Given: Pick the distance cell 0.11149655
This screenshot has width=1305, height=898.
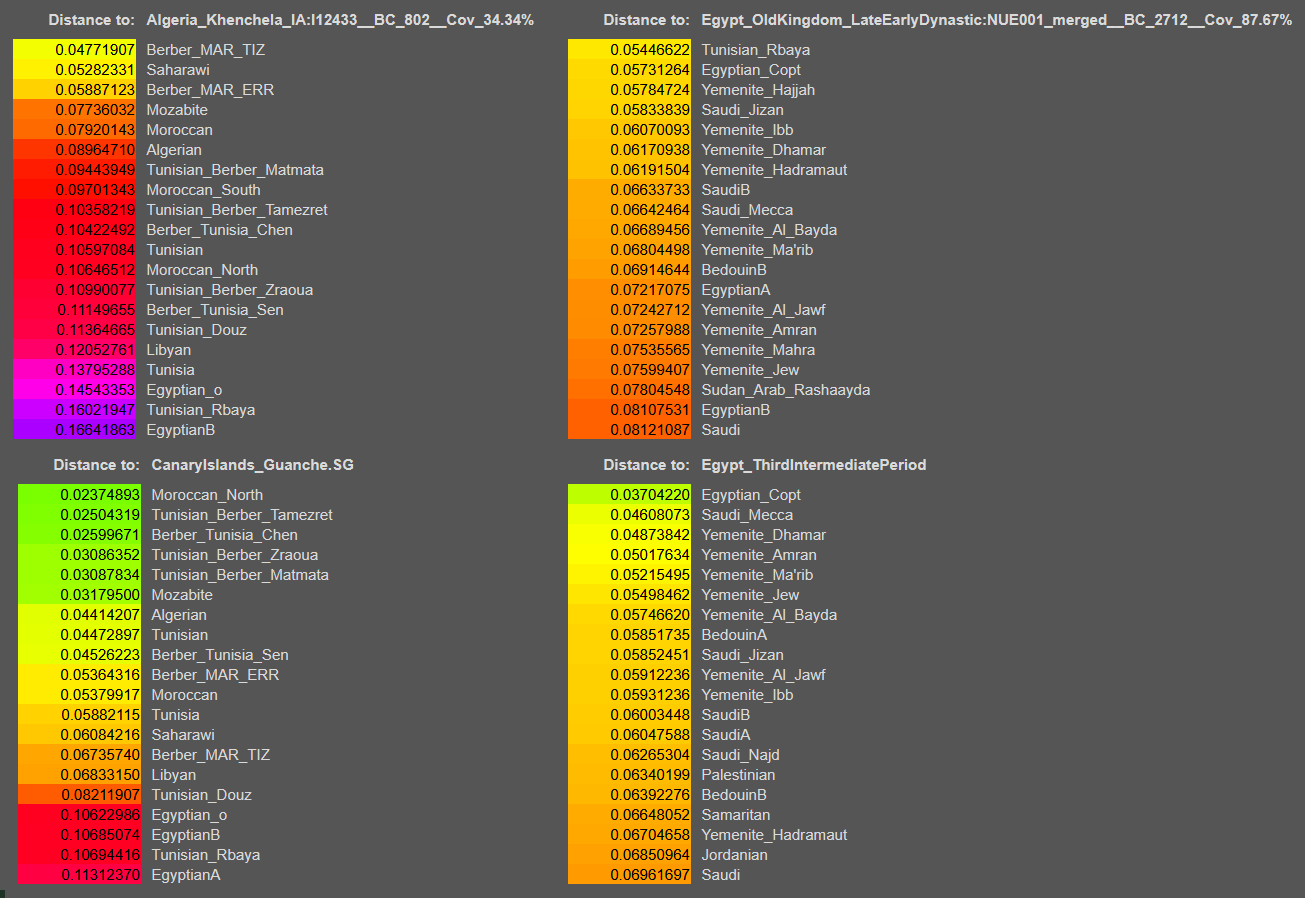Looking at the screenshot, I should (x=75, y=310).
